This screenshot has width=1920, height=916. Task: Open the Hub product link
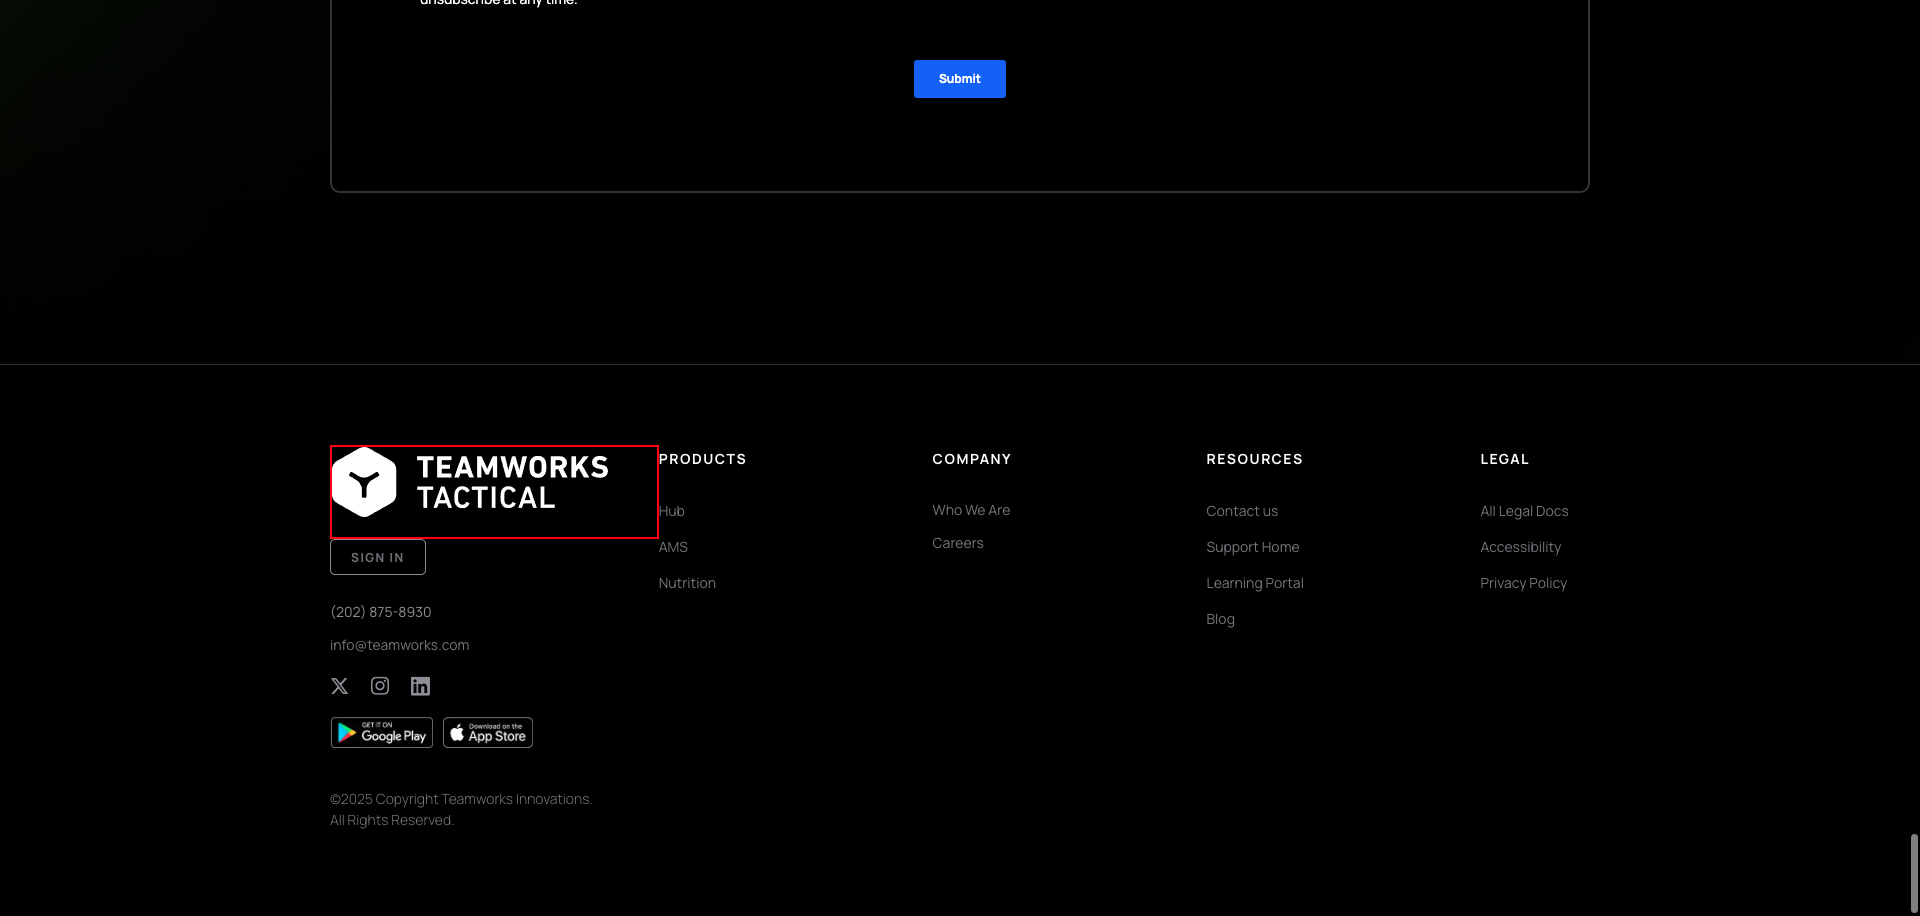[670, 511]
